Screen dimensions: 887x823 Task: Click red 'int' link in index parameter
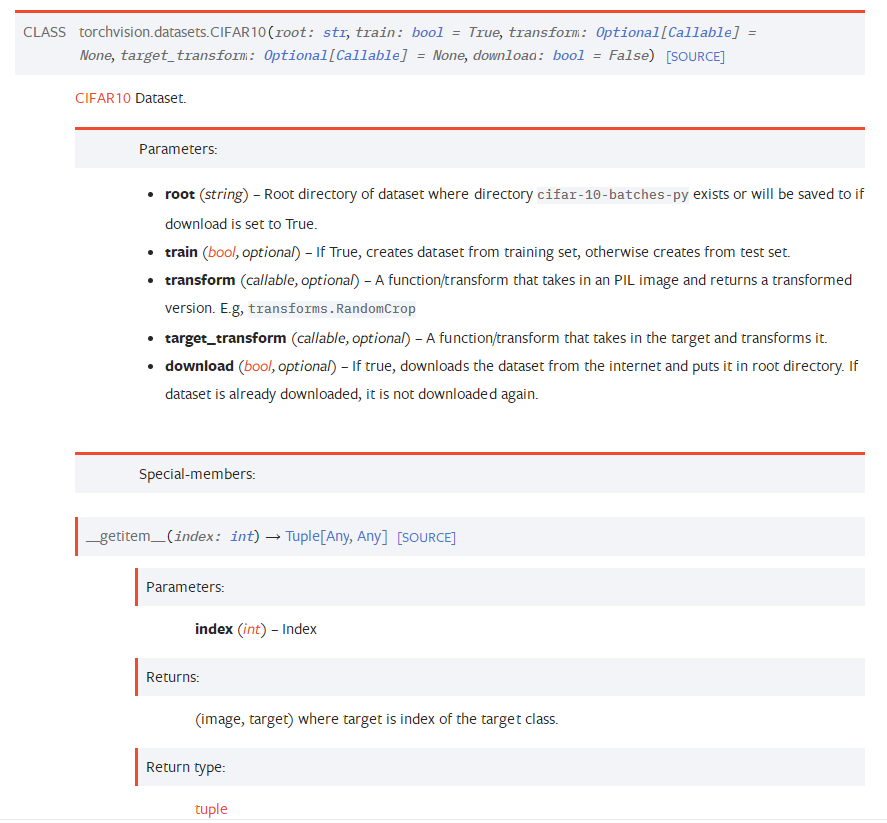click(x=251, y=630)
